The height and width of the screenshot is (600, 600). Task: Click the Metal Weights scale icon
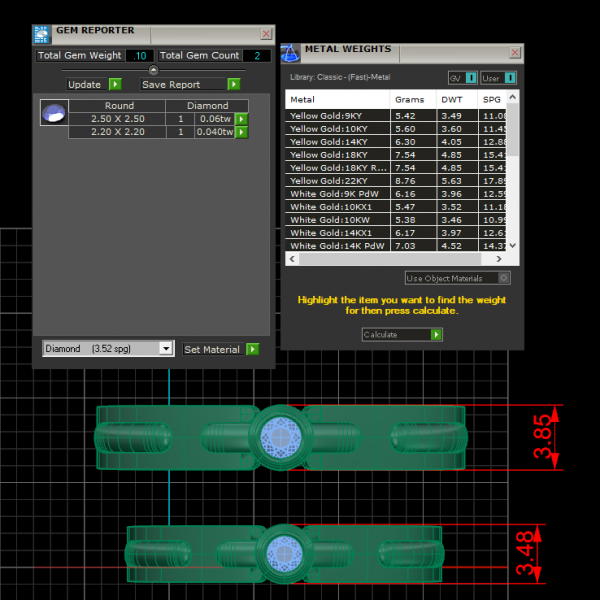(x=289, y=53)
